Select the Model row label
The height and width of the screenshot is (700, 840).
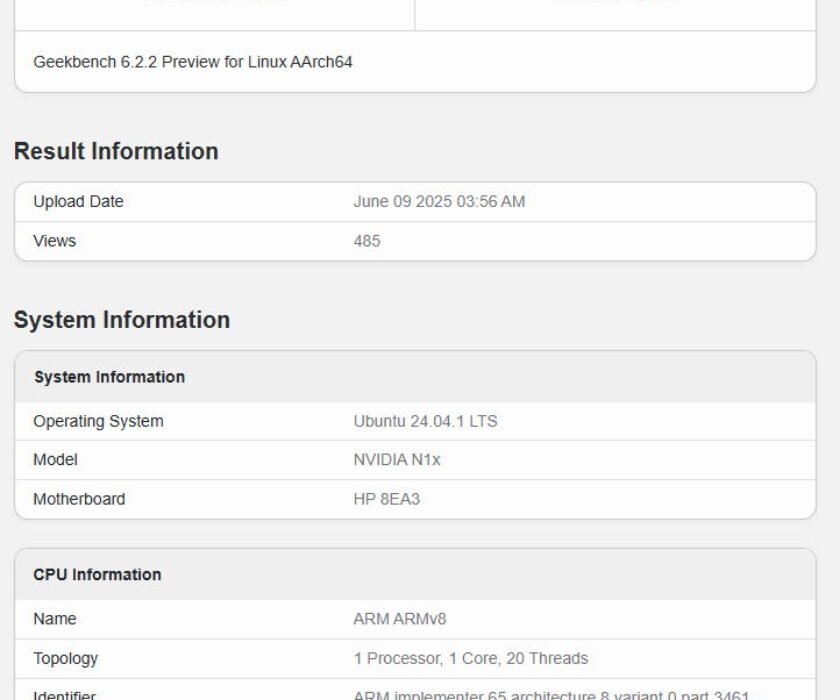pos(55,460)
